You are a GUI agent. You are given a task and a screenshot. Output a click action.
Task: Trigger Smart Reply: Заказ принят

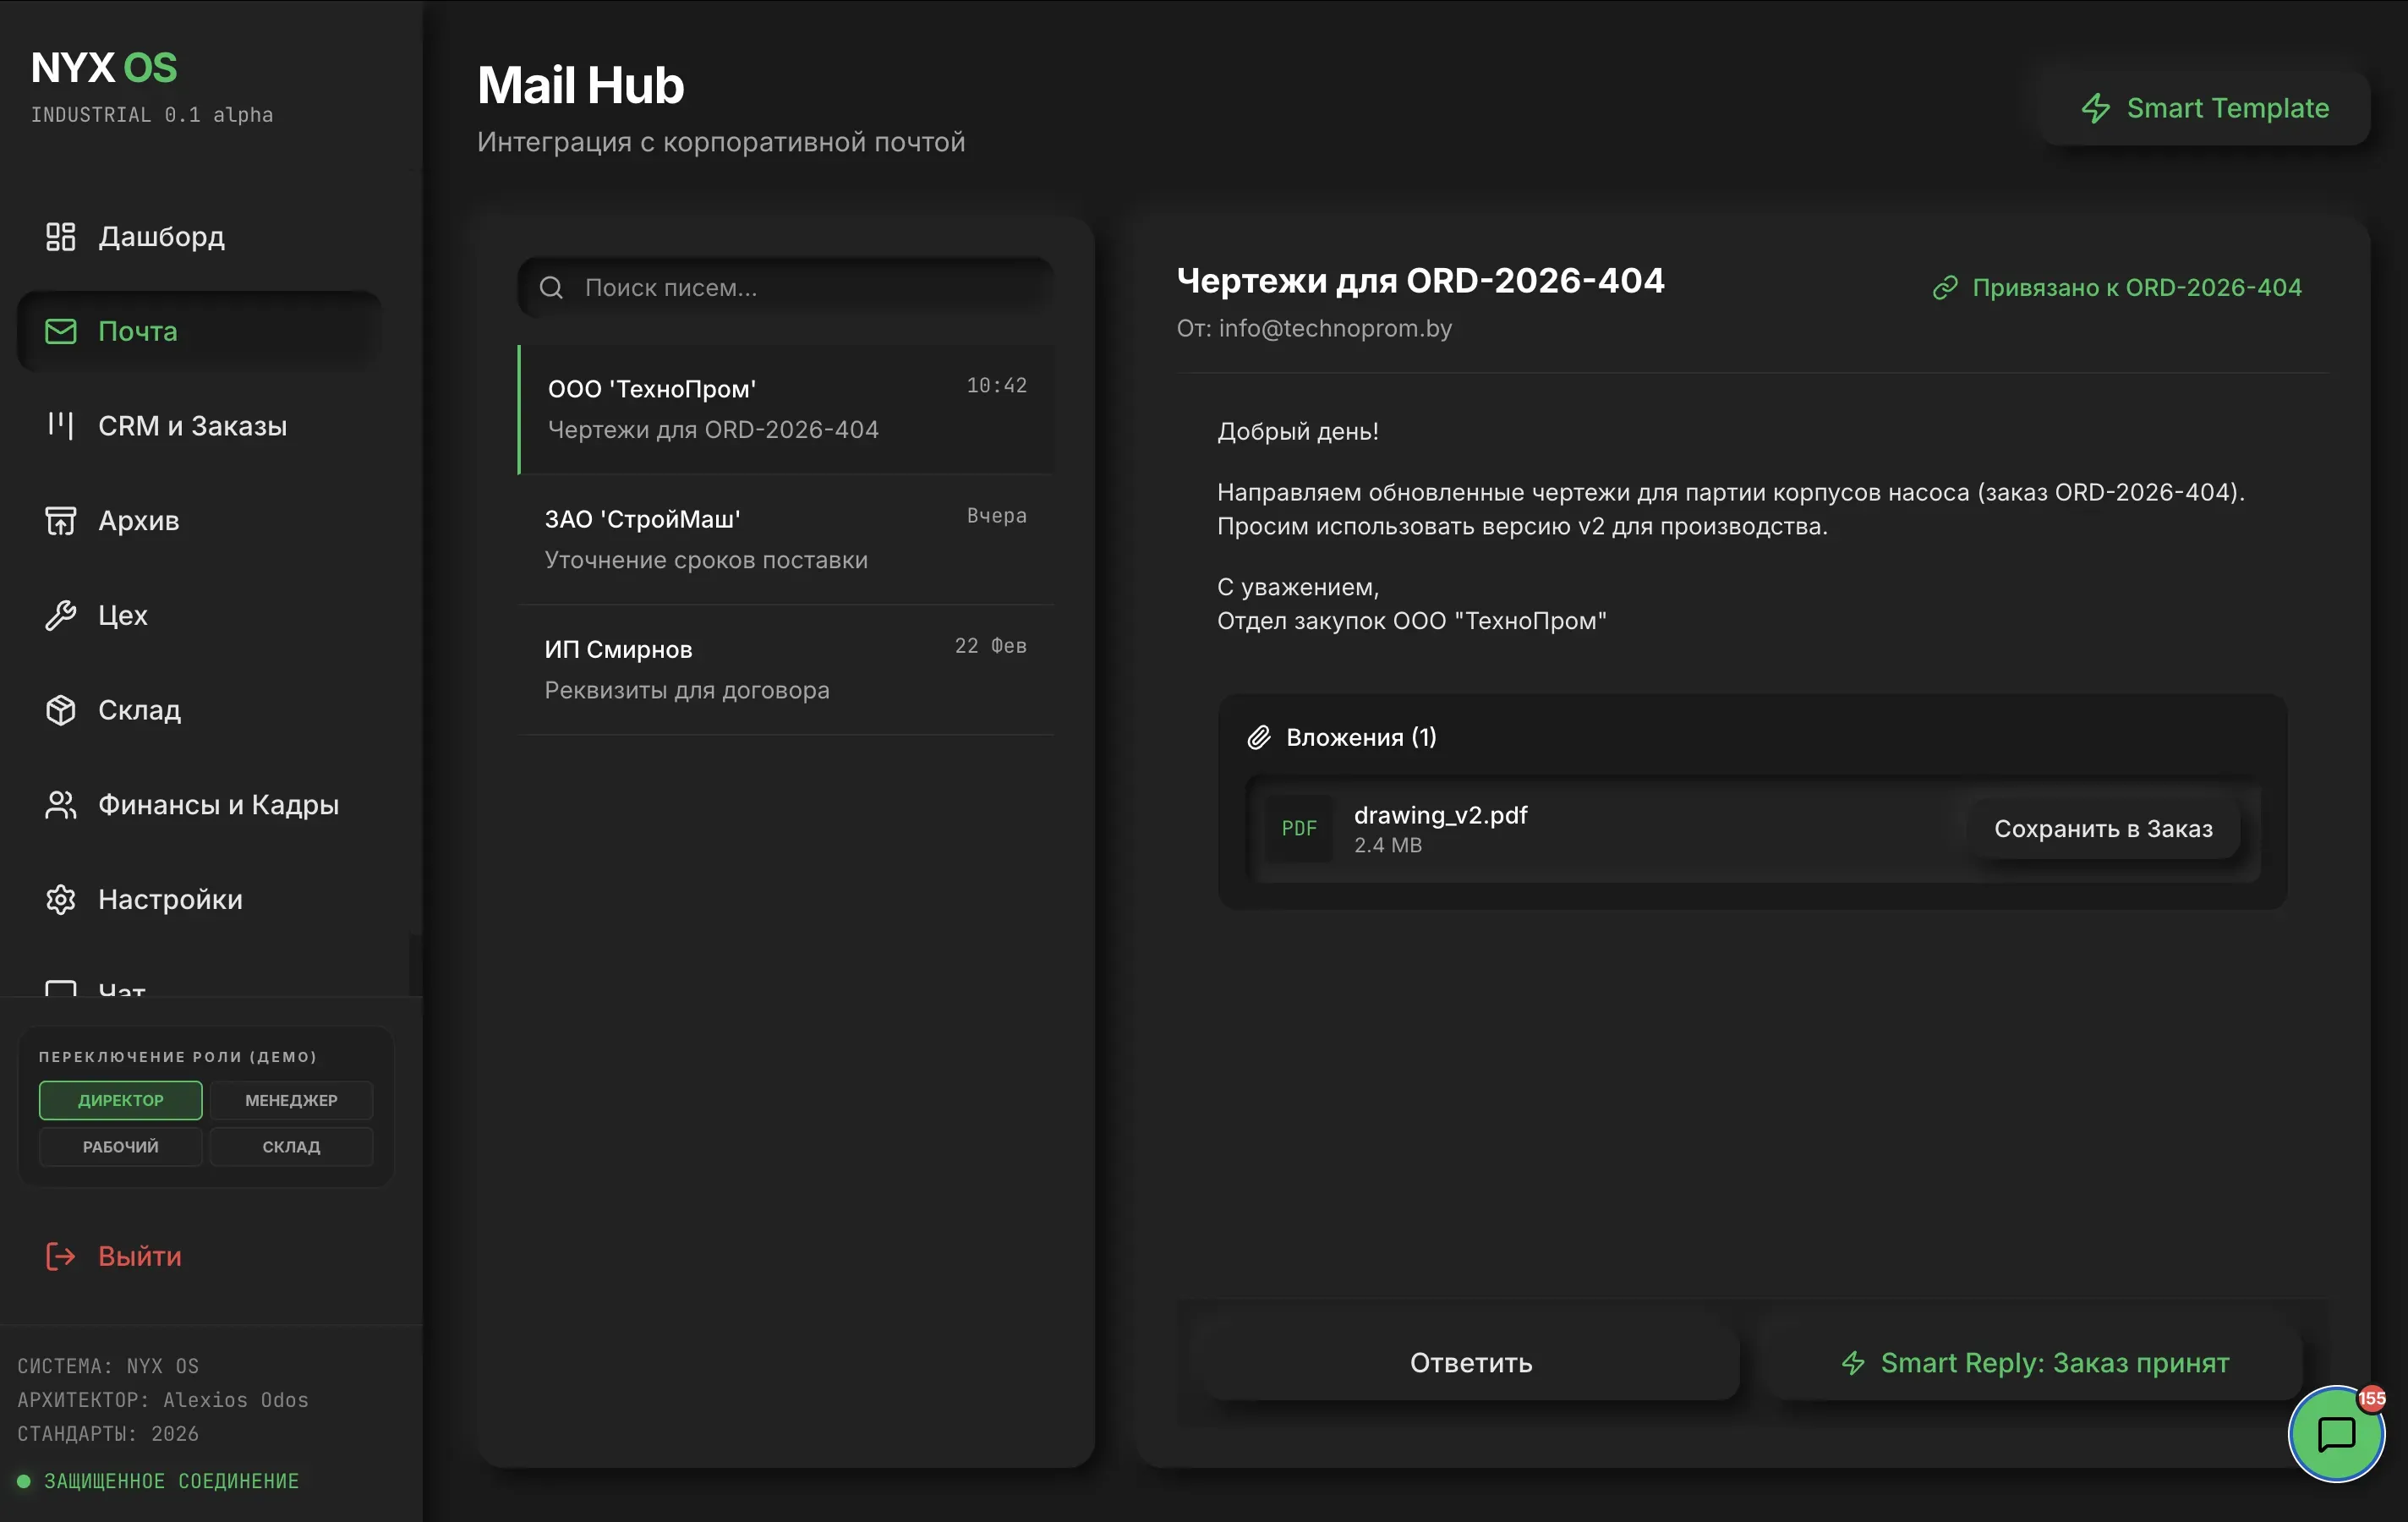pos(2036,1362)
